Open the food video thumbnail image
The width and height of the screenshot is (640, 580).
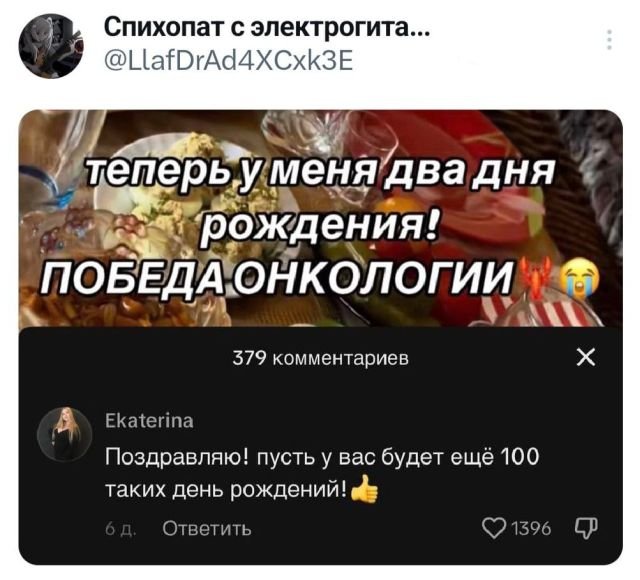[320, 218]
